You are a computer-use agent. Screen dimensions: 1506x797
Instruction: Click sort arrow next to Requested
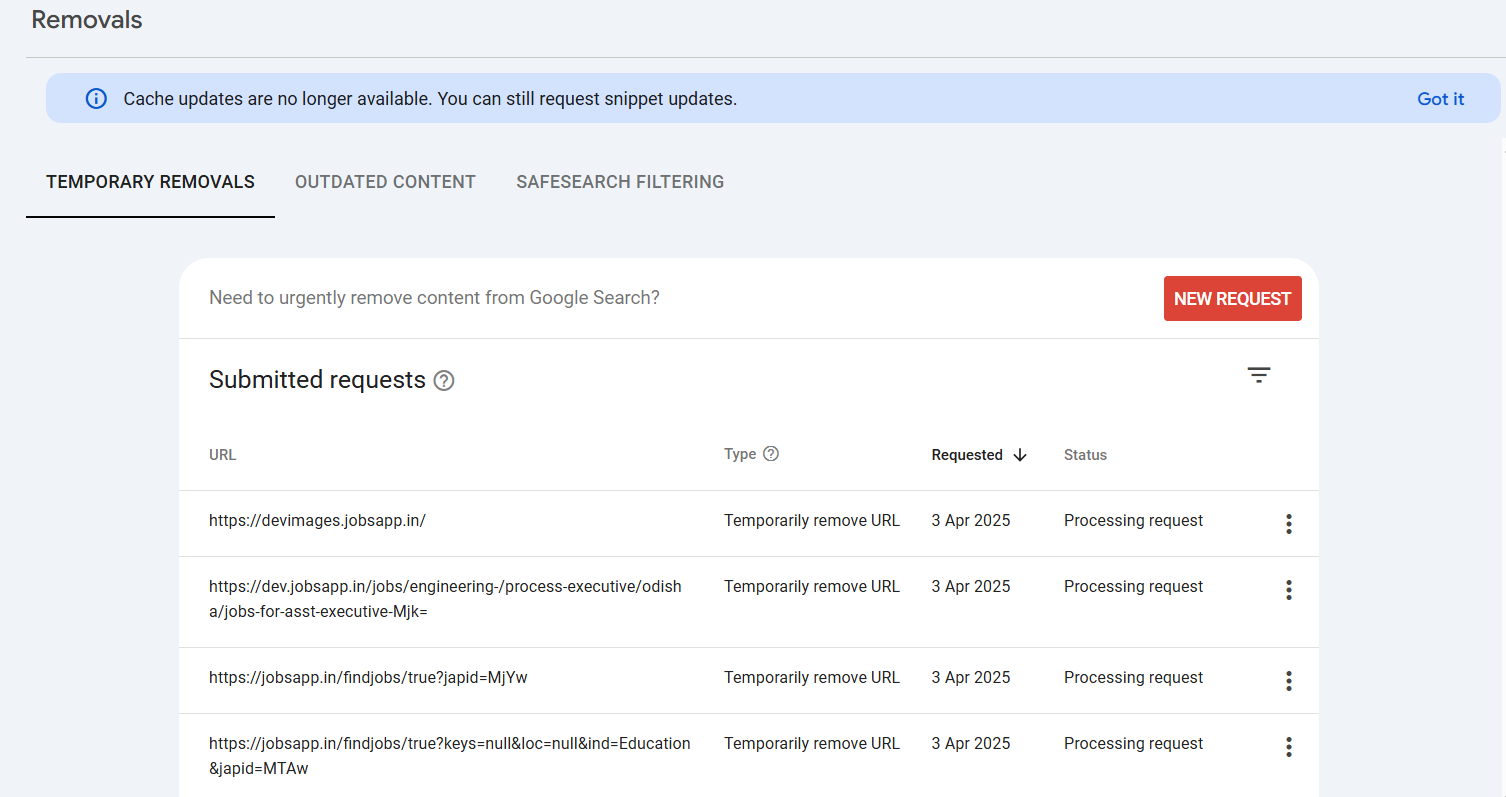[1020, 455]
